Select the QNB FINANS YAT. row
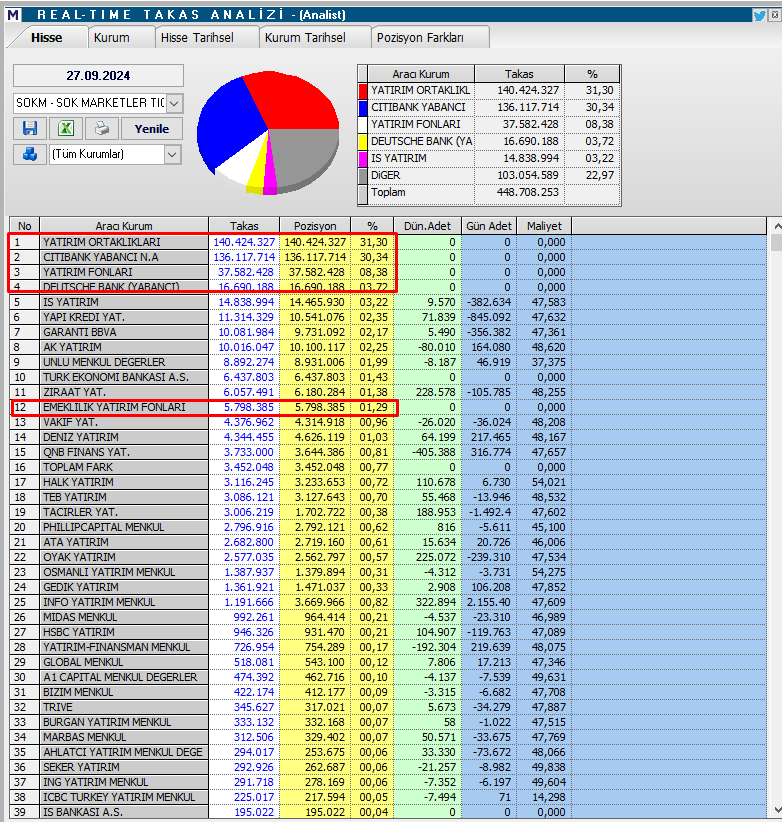The image size is (782, 822). pos(388,452)
